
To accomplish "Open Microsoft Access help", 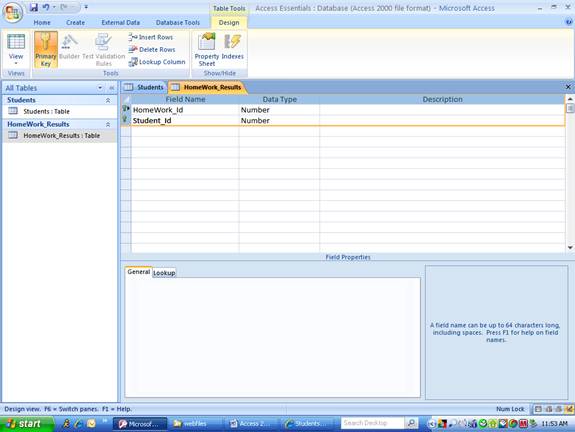I will [568, 22].
